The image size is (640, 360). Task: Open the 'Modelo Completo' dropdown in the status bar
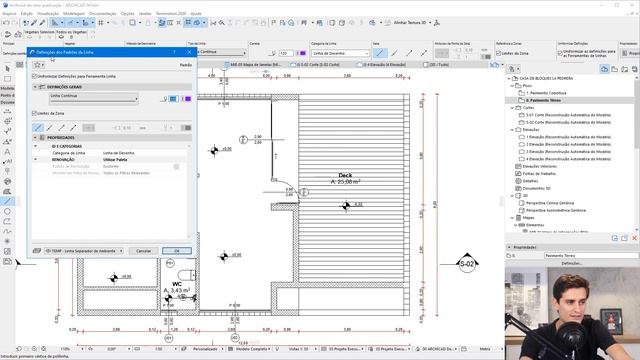coord(249,349)
